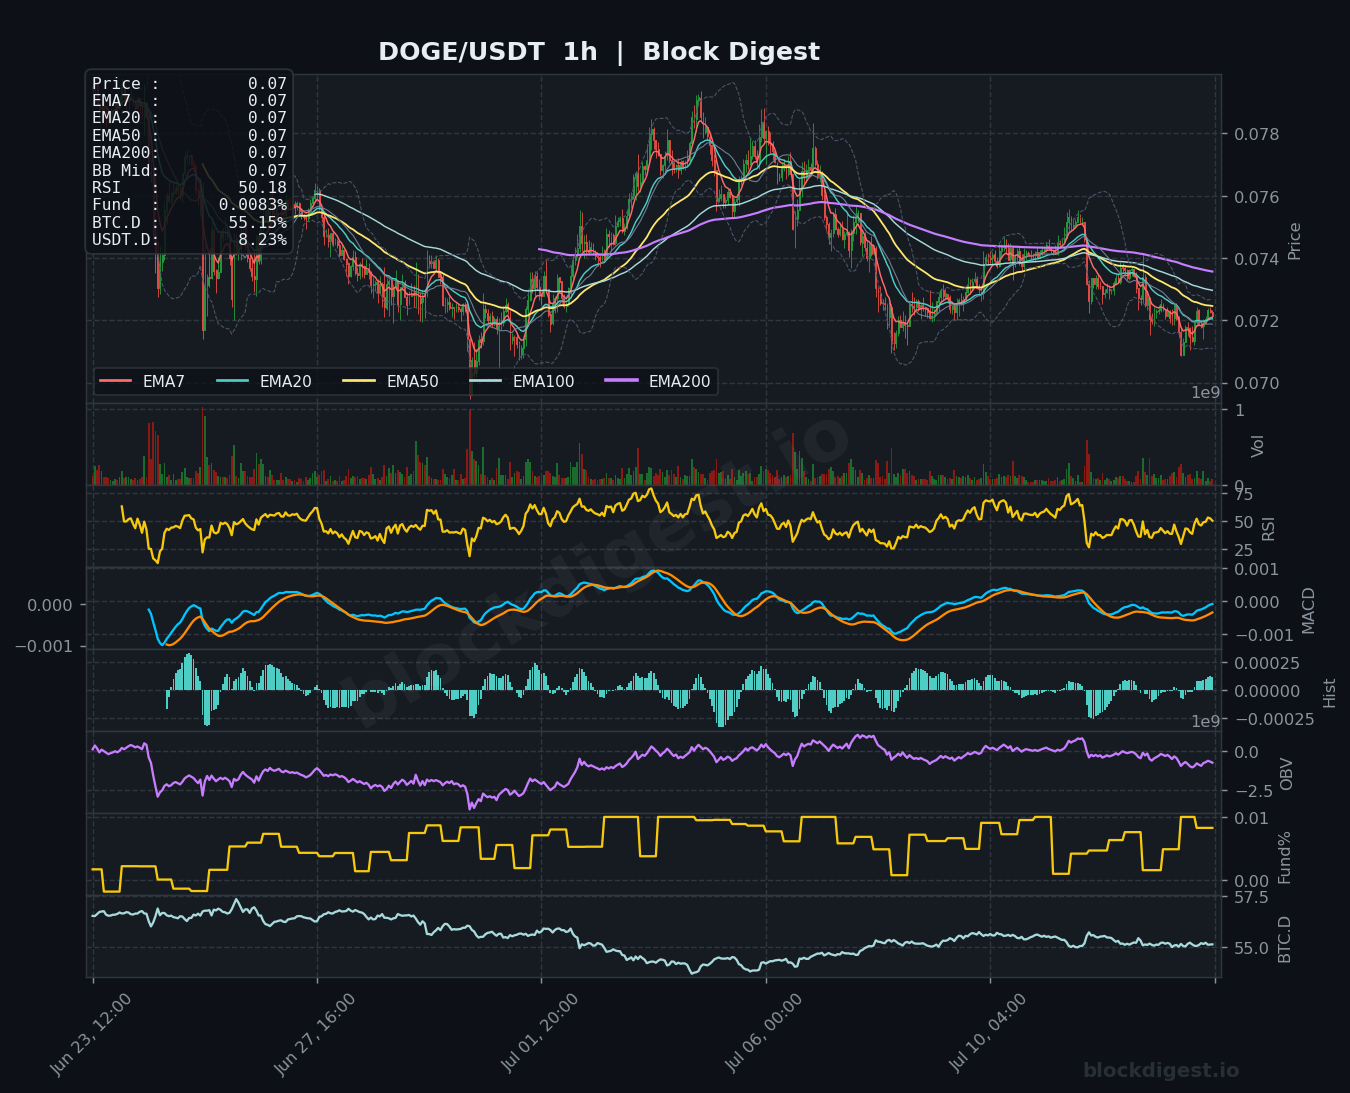Image resolution: width=1350 pixels, height=1093 pixels.
Task: Select the BB Mid row in the info box
Action: 189,171
